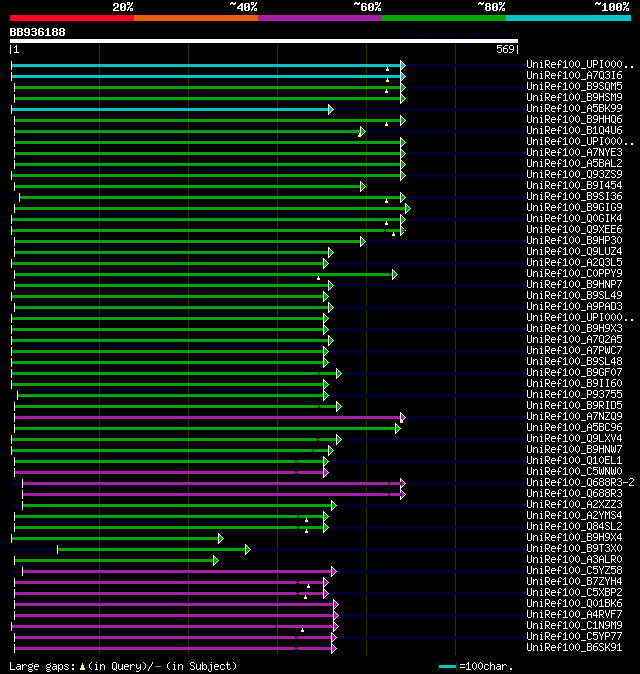The height and width of the screenshot is (674, 640).
Task: Select label UniRef100_C1N9M9
Action: 574,625
